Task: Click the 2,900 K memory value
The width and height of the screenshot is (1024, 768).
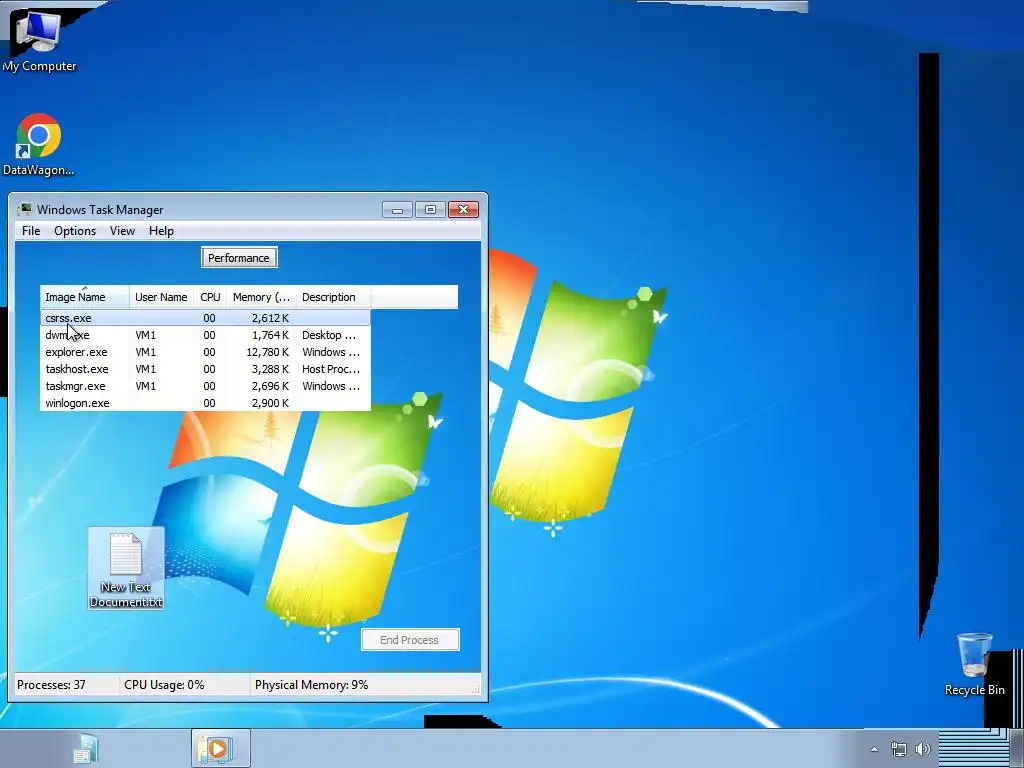Action: (x=270, y=403)
